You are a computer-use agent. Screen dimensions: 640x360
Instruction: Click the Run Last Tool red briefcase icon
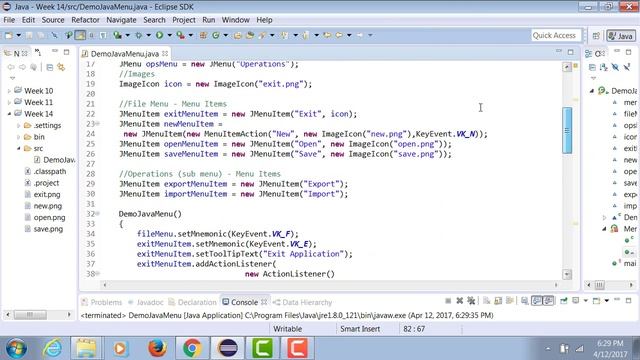click(180, 36)
